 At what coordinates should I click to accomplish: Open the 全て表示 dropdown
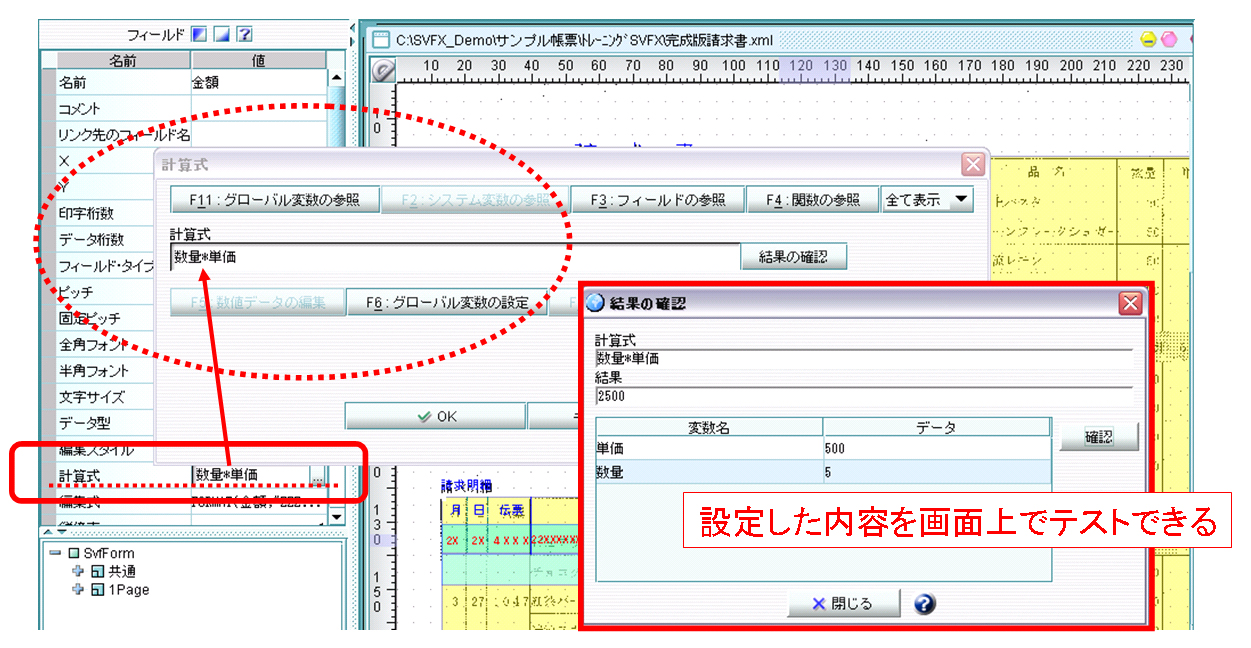(x=962, y=200)
